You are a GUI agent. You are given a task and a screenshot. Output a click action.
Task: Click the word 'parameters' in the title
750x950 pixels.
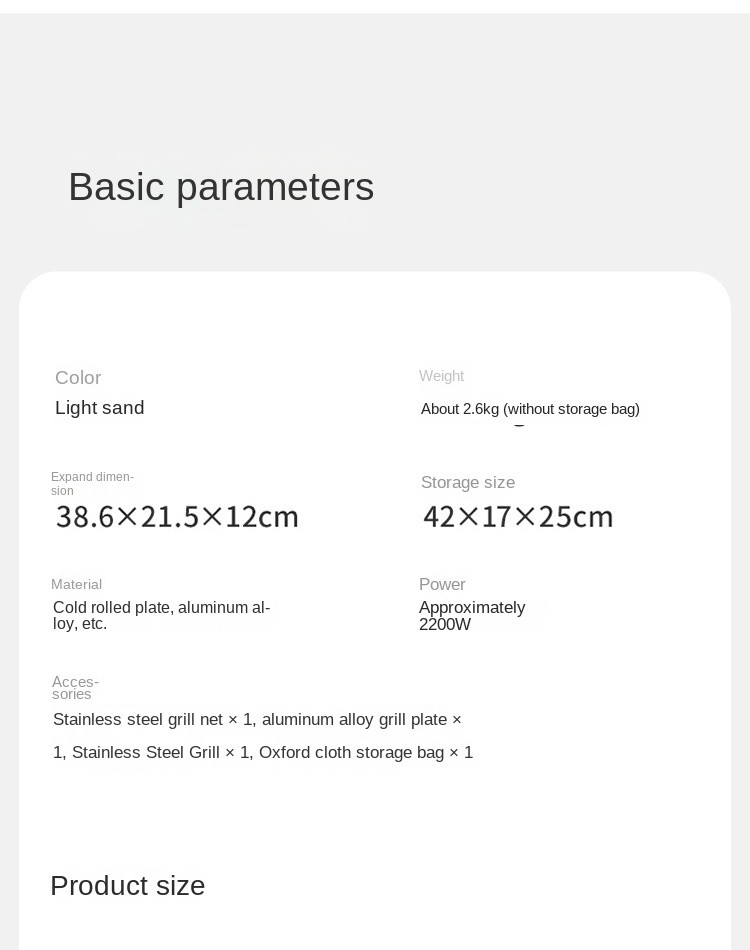[x=275, y=188]
